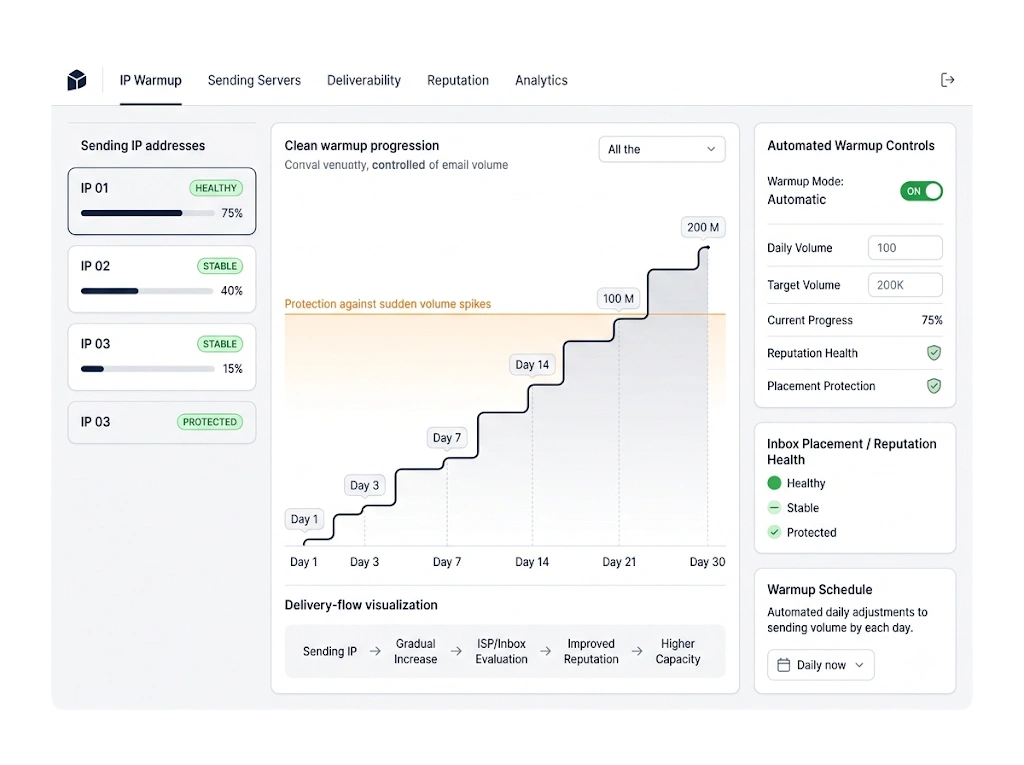Click the Day 21 x-axis label
This screenshot has width=1024, height=765.
pyautogui.click(x=619, y=562)
